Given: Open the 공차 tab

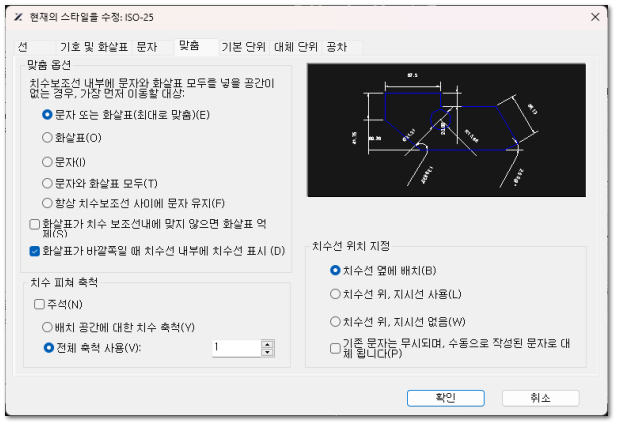Looking at the screenshot, I should [x=342, y=47].
